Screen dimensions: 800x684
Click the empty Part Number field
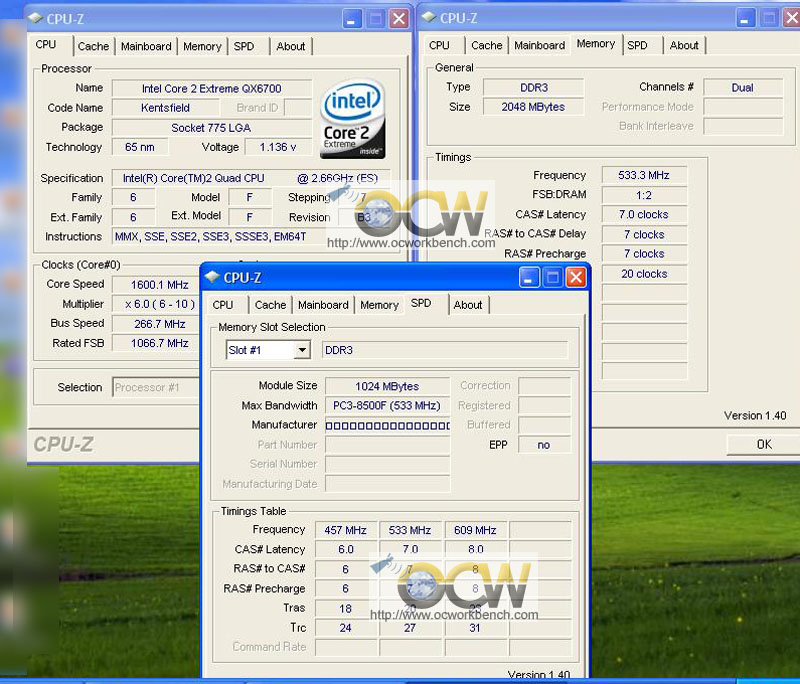[x=388, y=445]
